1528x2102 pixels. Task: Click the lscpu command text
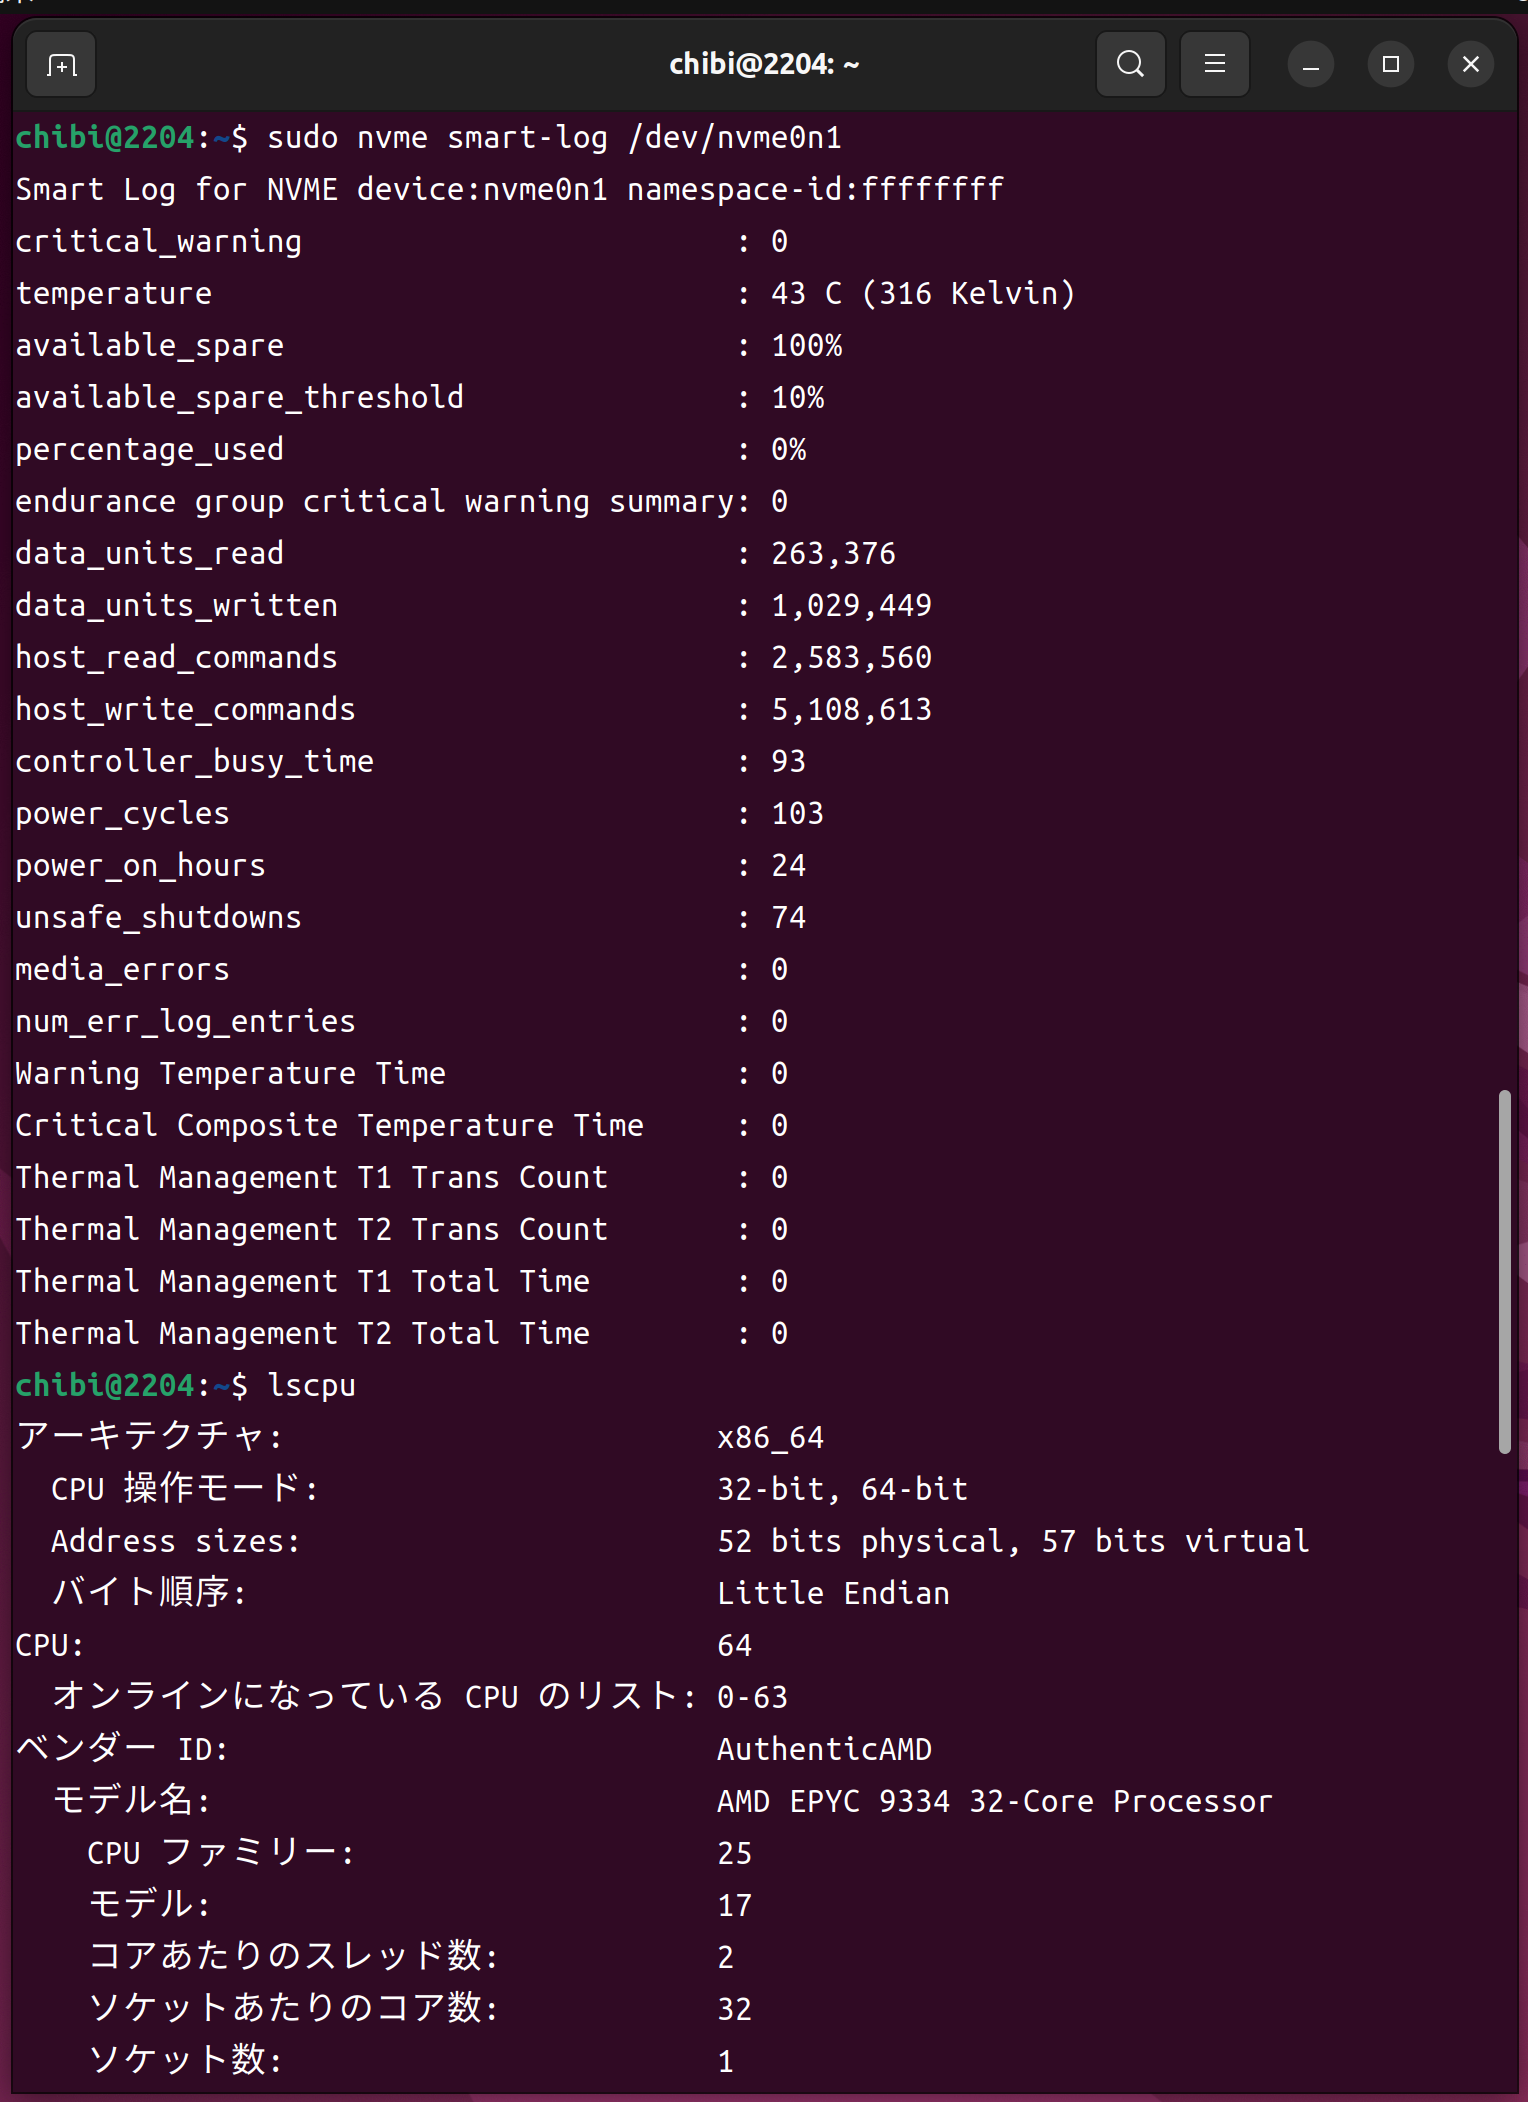click(x=311, y=1386)
